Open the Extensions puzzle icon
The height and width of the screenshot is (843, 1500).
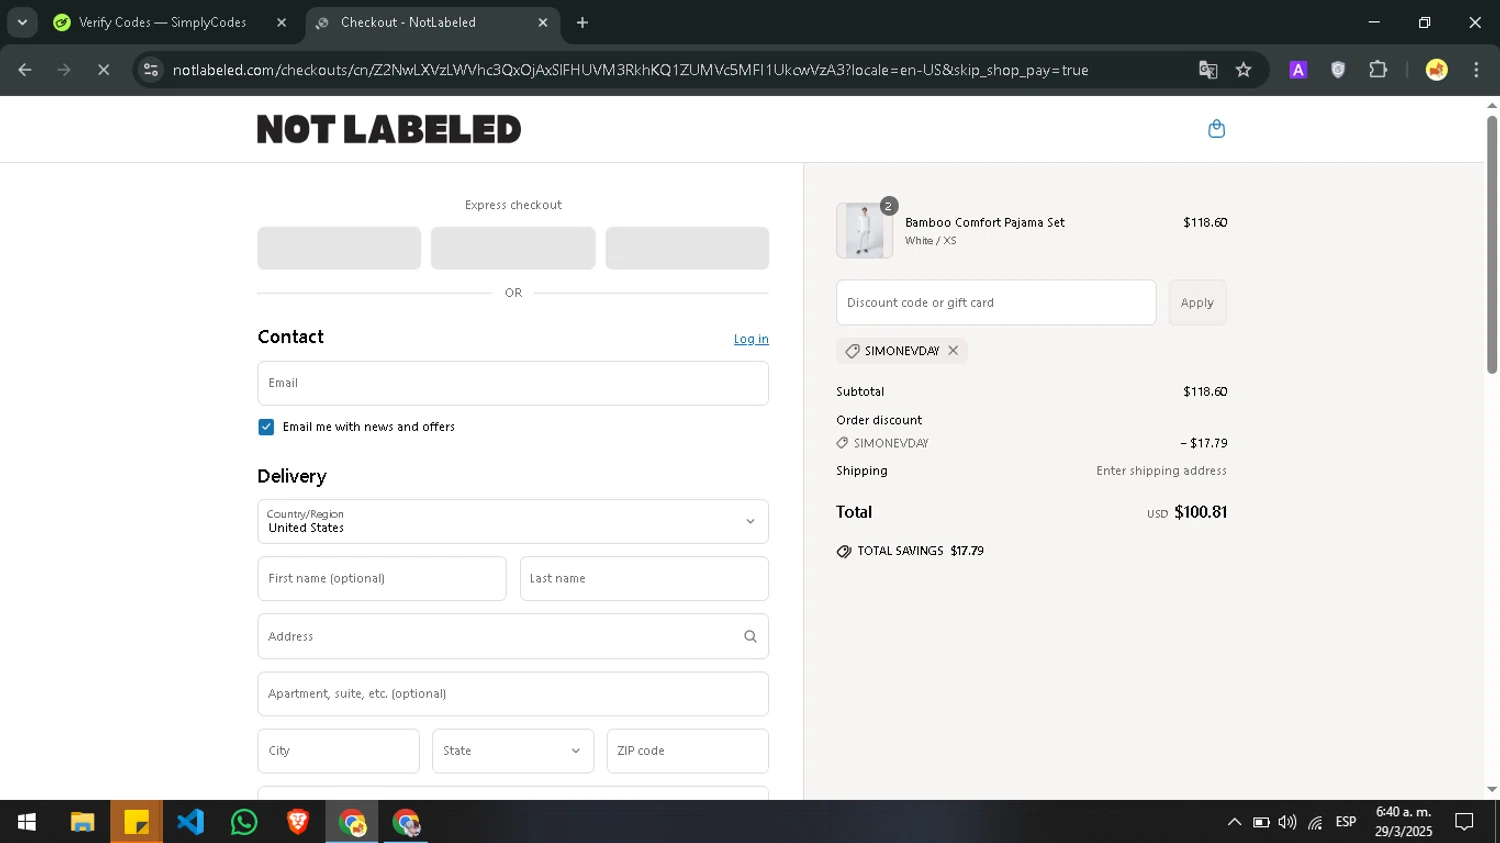pyautogui.click(x=1378, y=70)
